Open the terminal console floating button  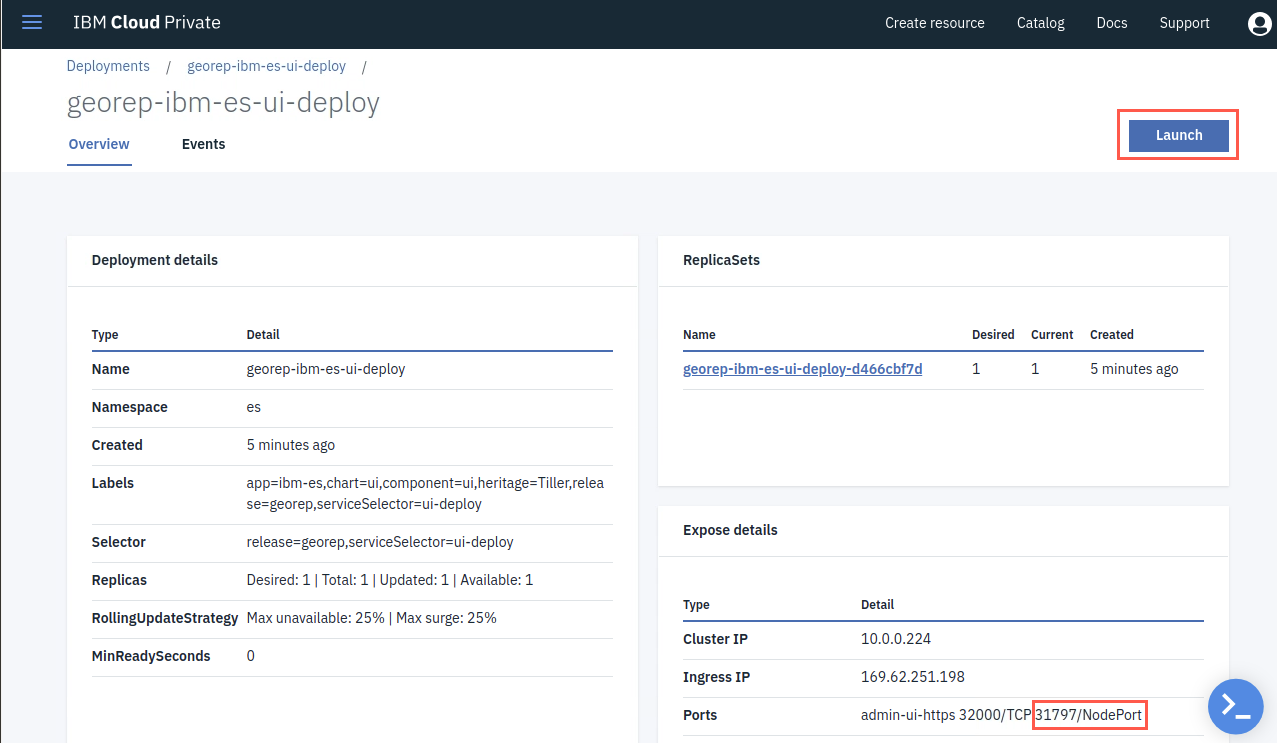pyautogui.click(x=1235, y=706)
